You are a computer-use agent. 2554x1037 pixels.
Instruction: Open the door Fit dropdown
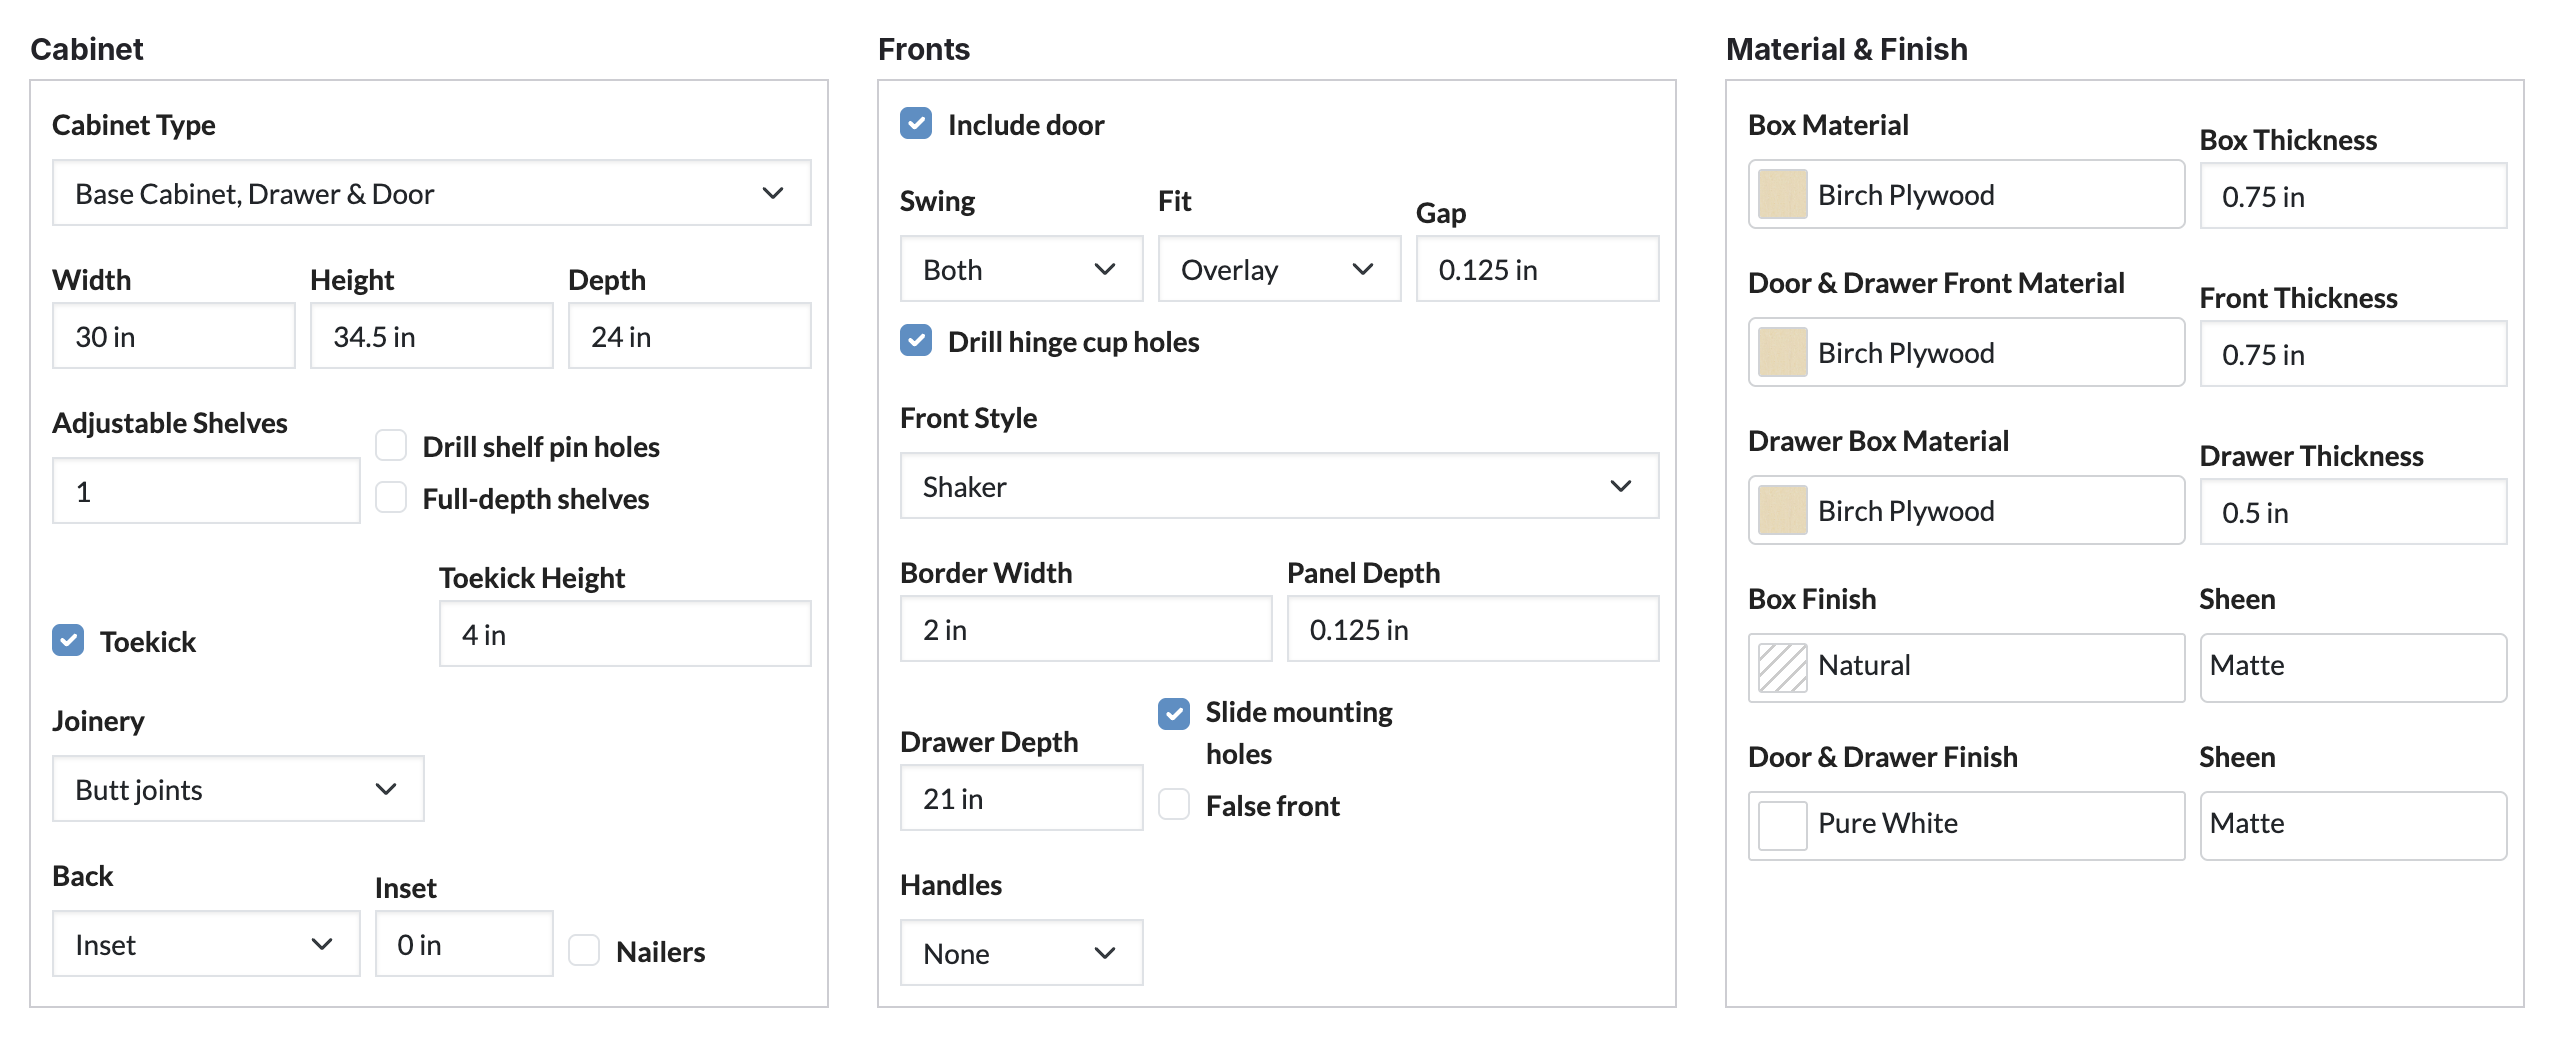(x=1279, y=269)
